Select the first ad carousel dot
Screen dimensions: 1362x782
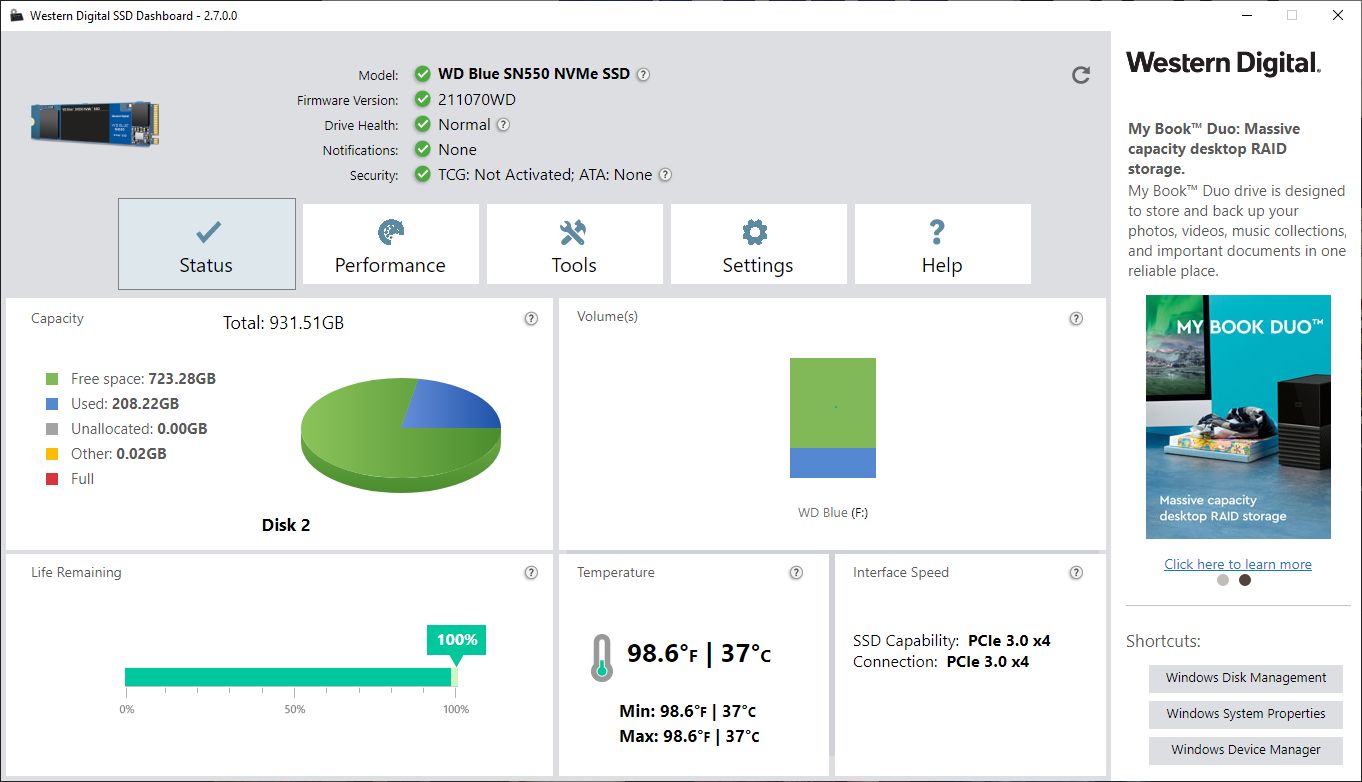coord(1223,580)
